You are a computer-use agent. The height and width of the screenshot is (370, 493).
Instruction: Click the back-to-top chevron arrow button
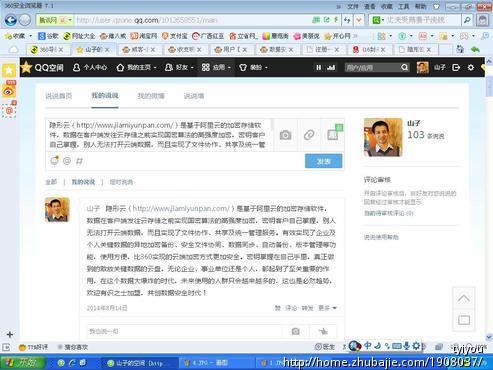464,298
